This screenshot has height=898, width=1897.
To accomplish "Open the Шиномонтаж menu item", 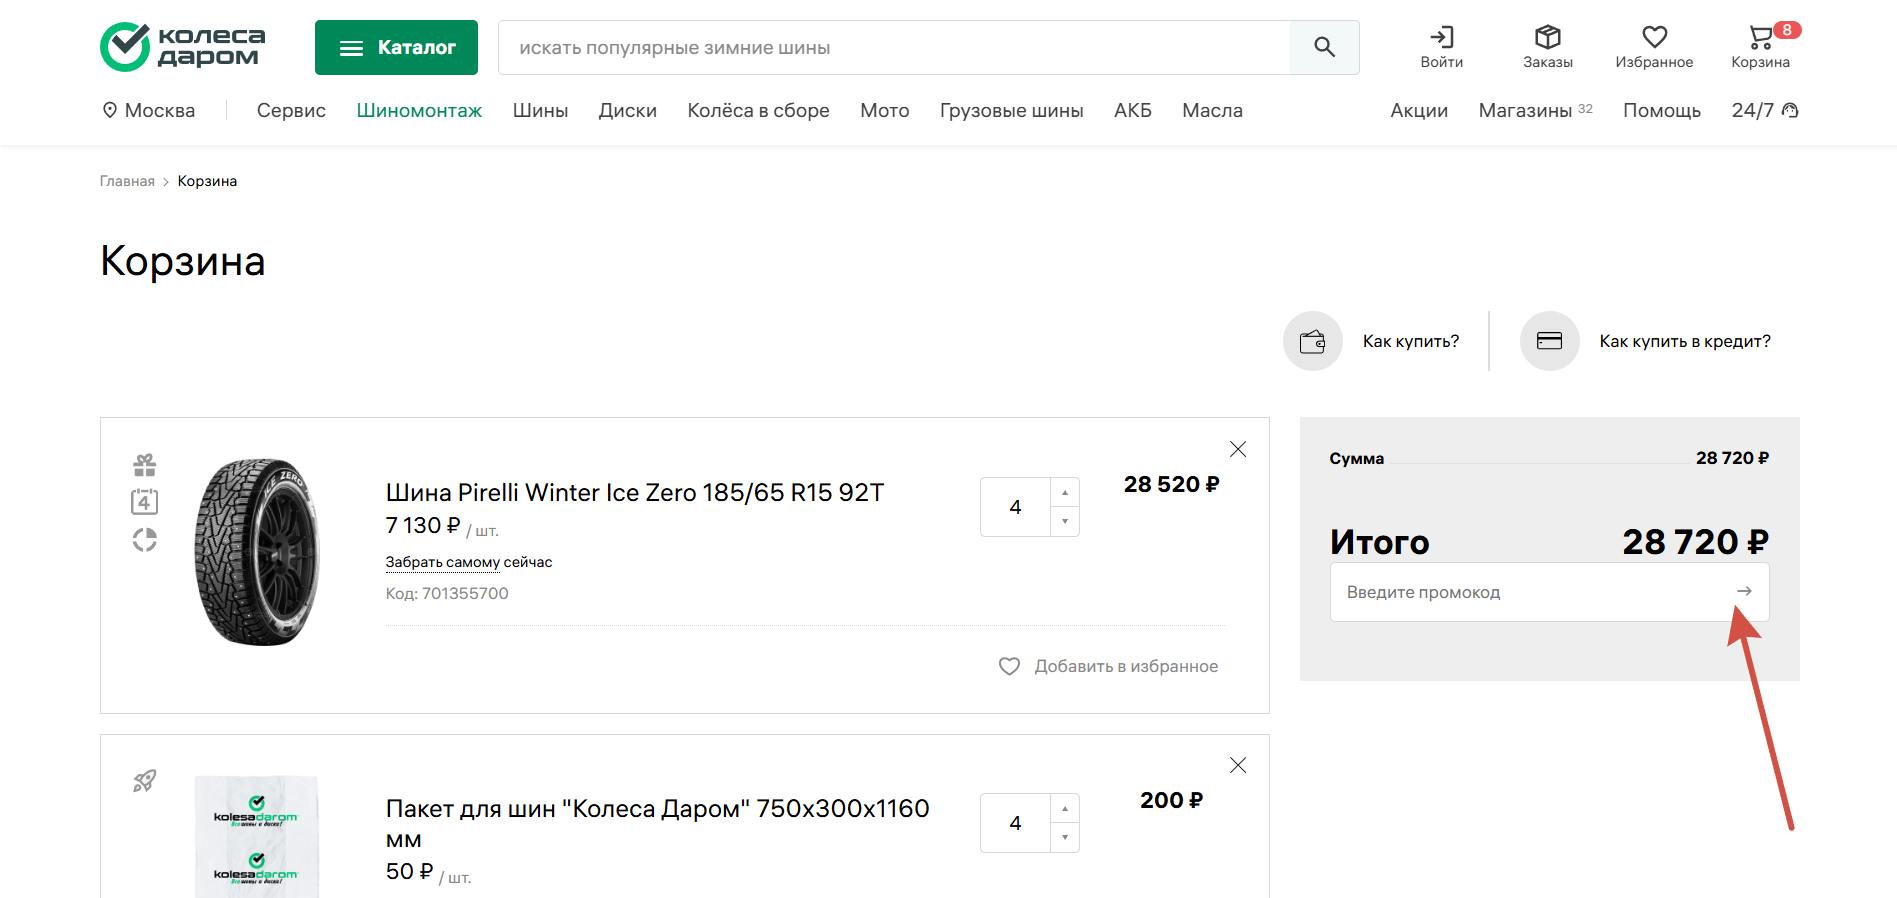I will tap(419, 110).
